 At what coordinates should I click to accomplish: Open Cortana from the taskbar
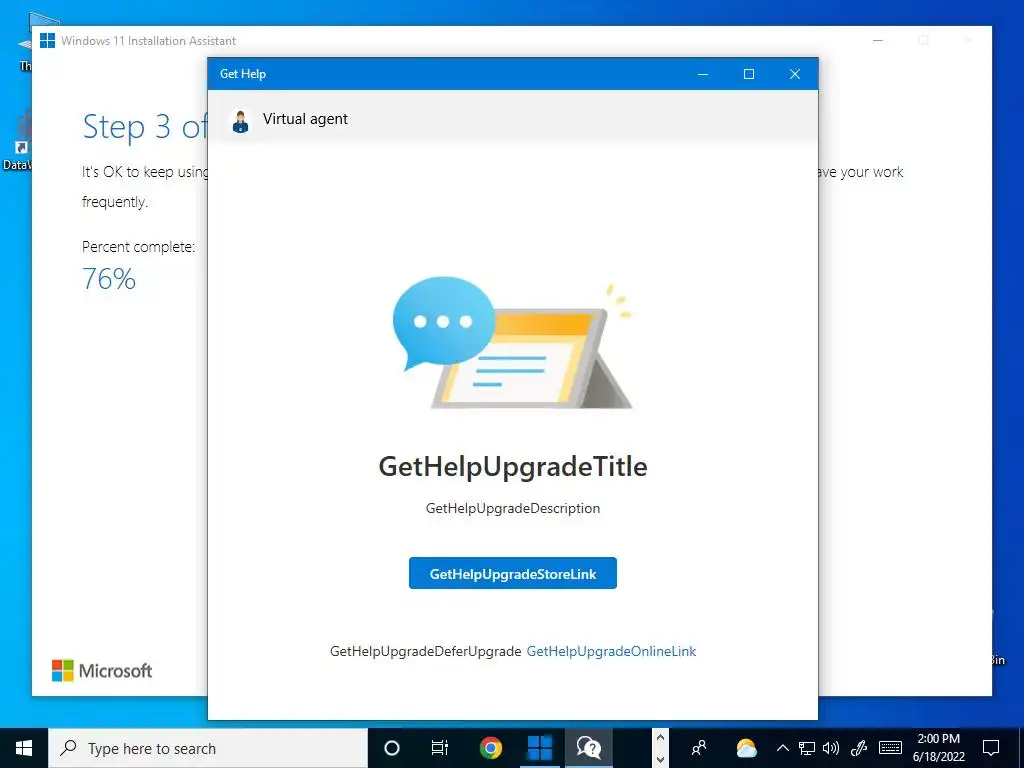[392, 748]
